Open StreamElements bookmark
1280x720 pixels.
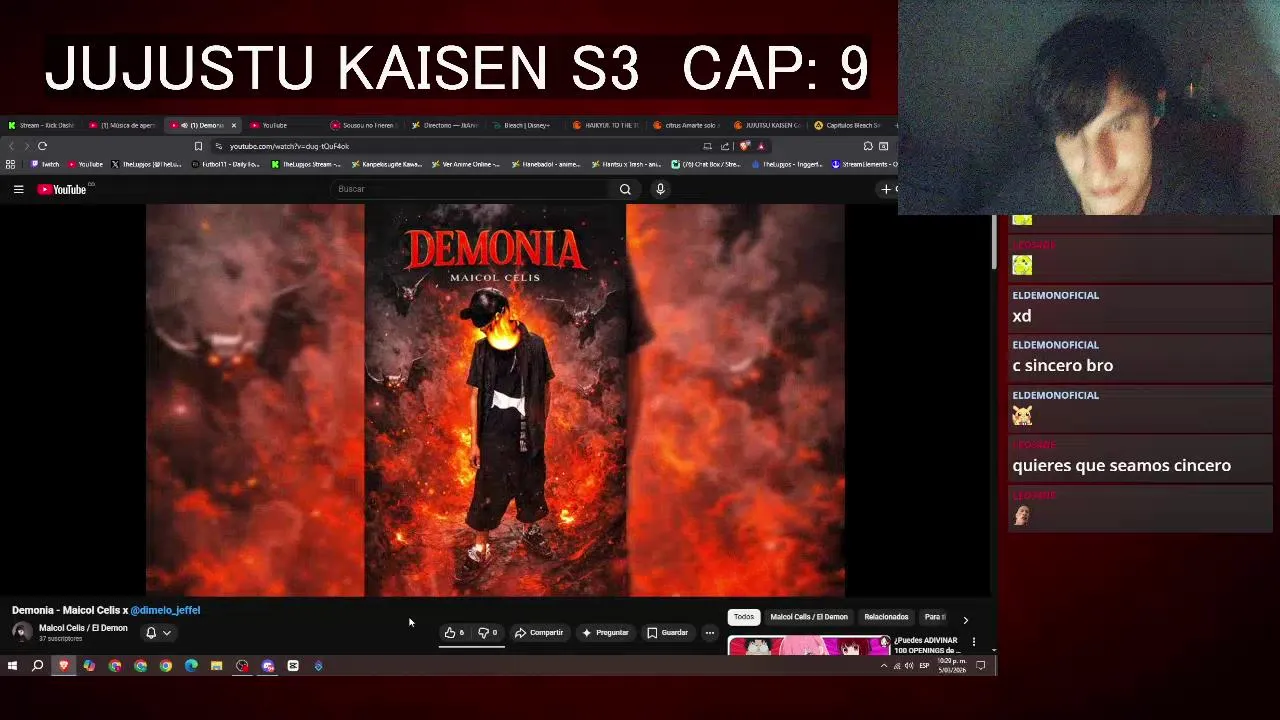click(x=864, y=164)
